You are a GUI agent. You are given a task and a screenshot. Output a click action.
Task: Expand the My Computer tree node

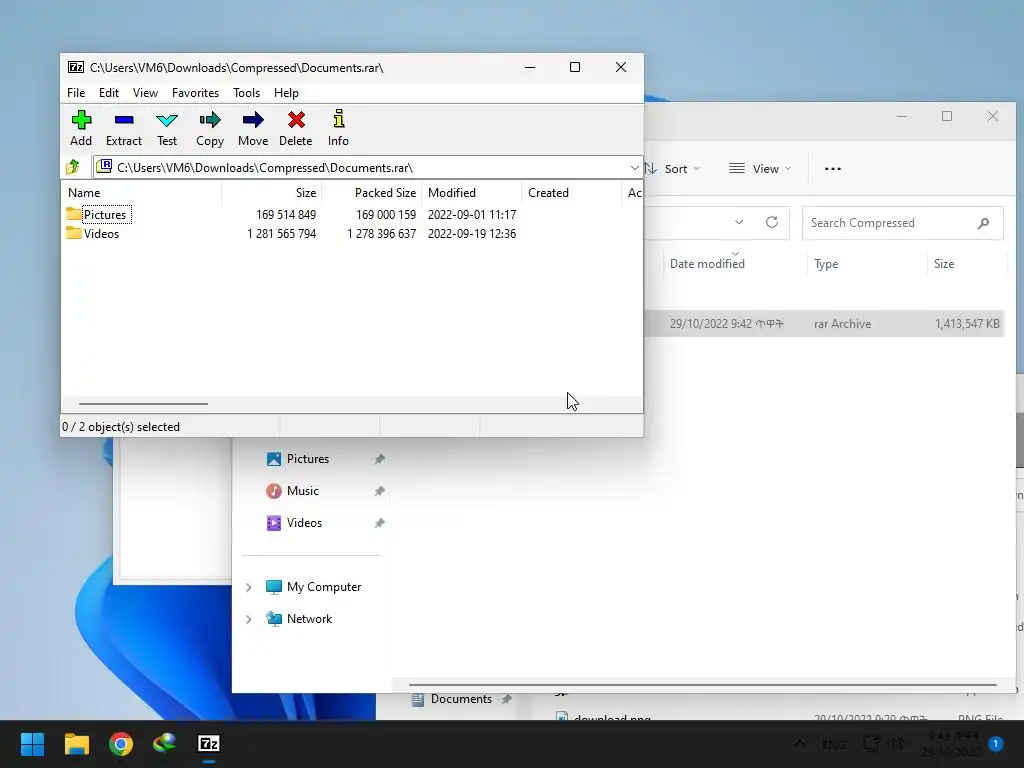[x=249, y=587]
